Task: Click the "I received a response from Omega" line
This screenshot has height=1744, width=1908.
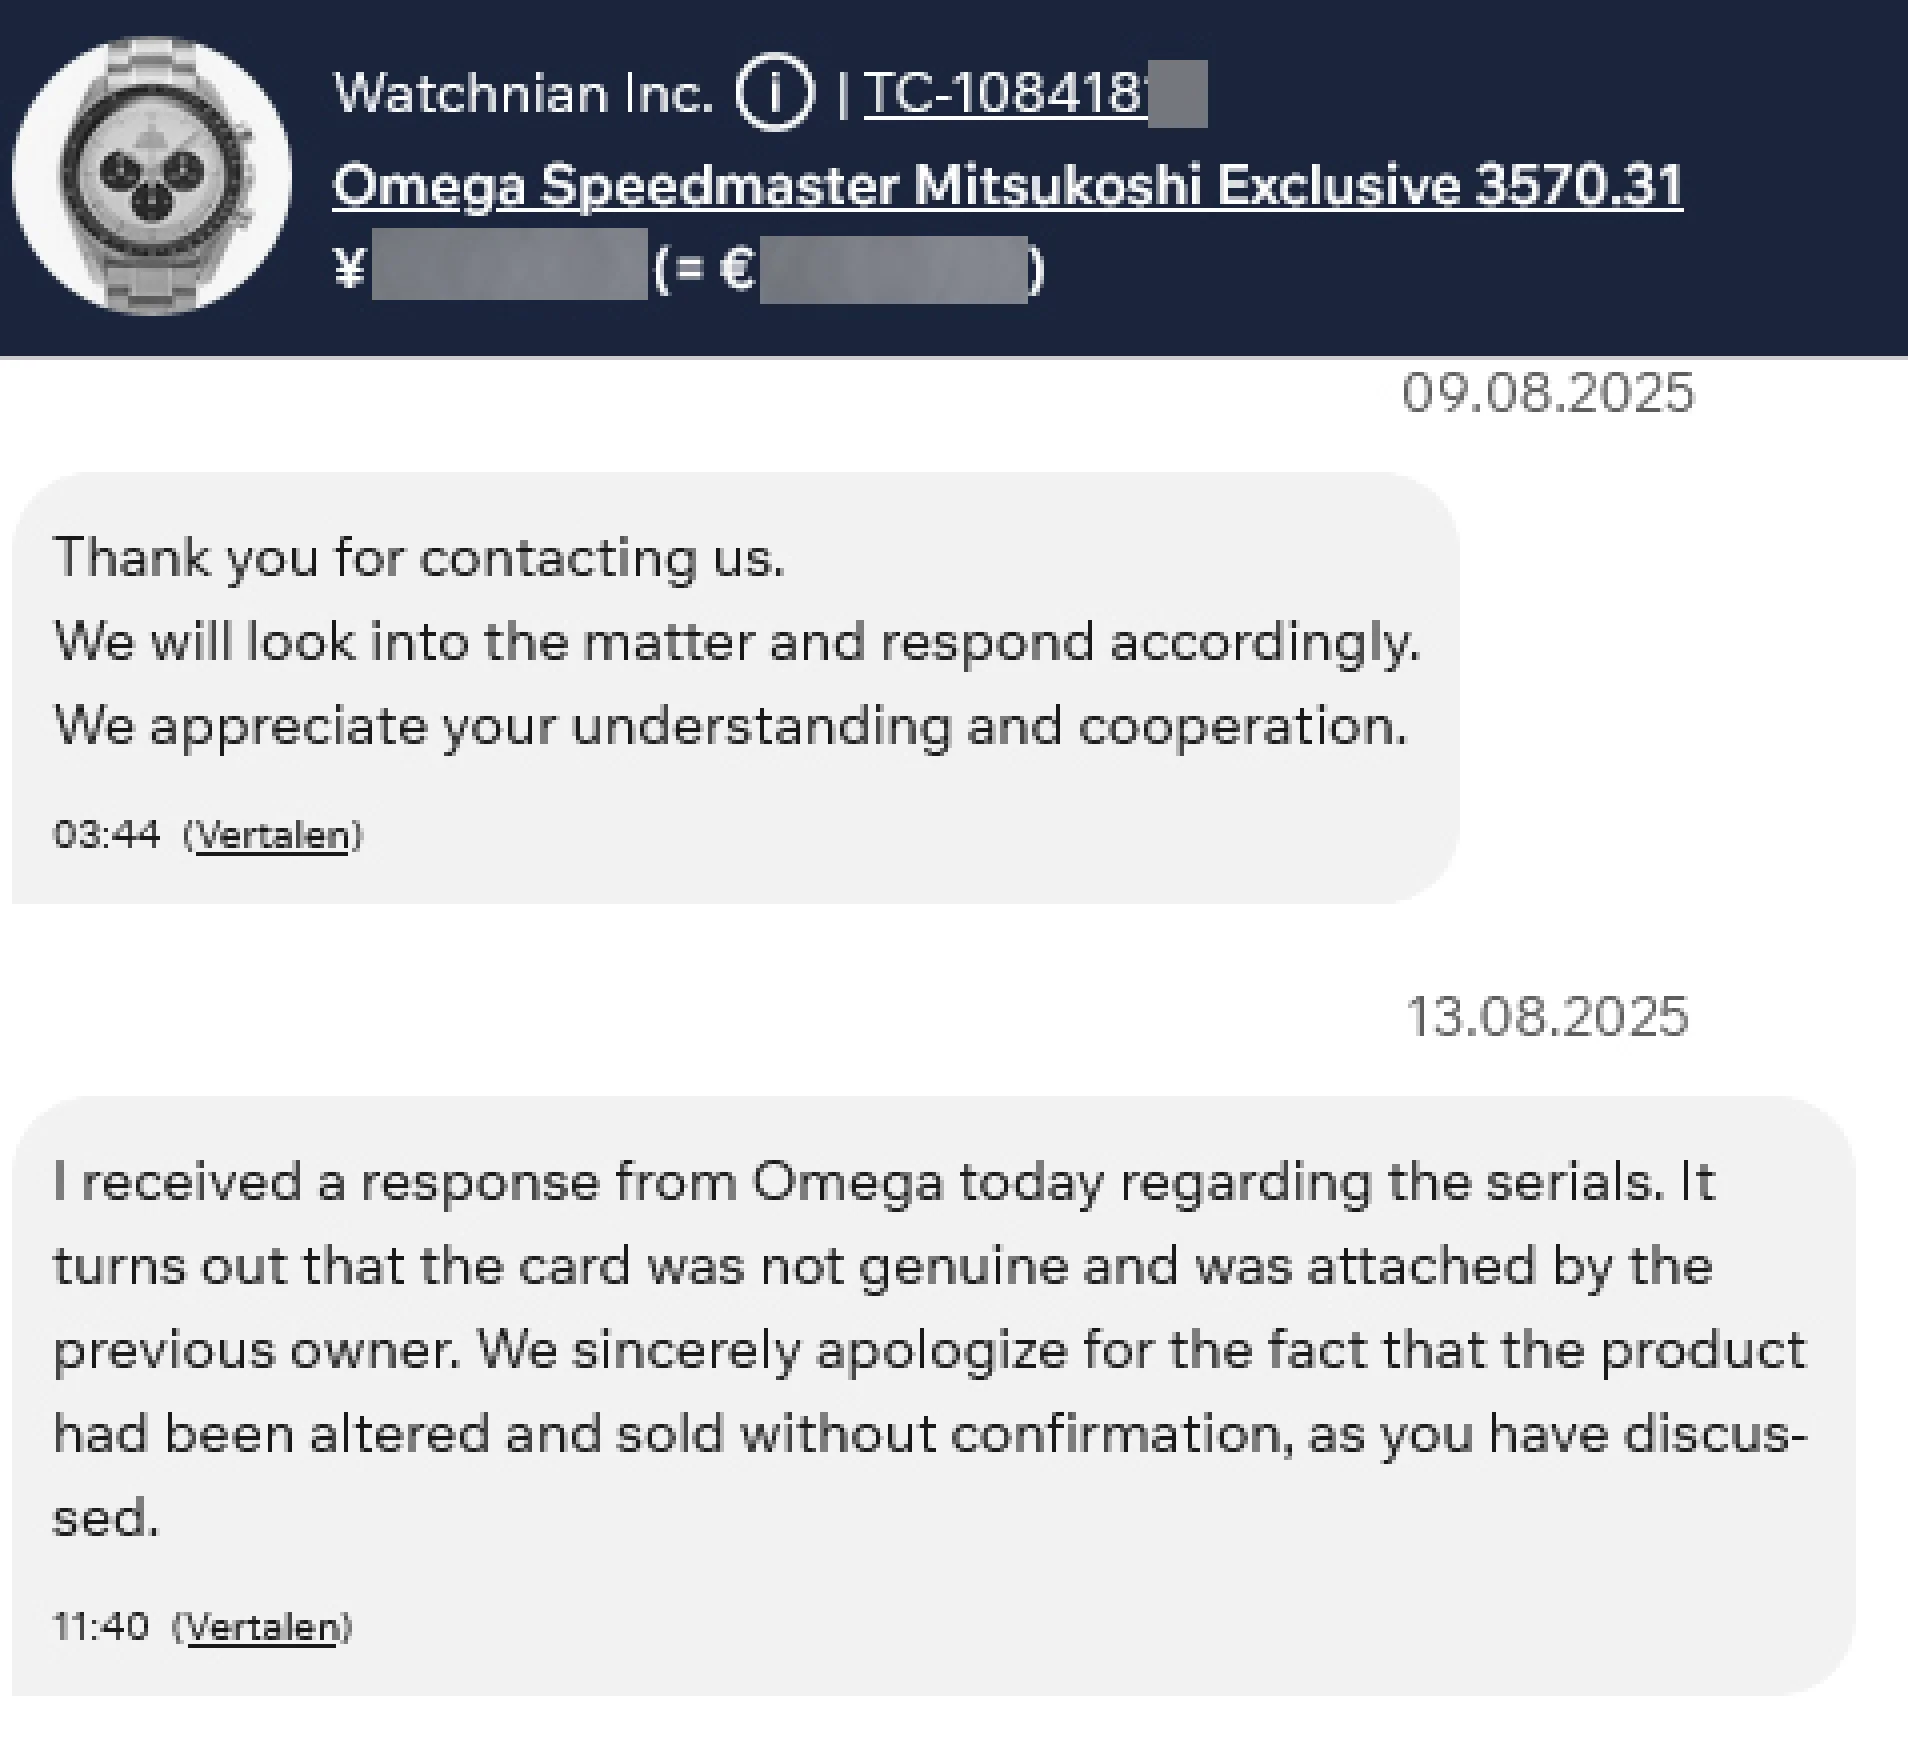Action: [x=884, y=1181]
